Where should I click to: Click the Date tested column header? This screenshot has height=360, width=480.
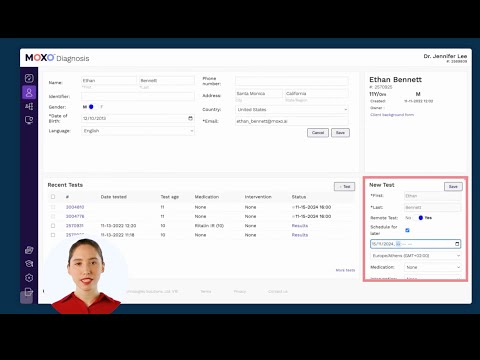point(114,197)
